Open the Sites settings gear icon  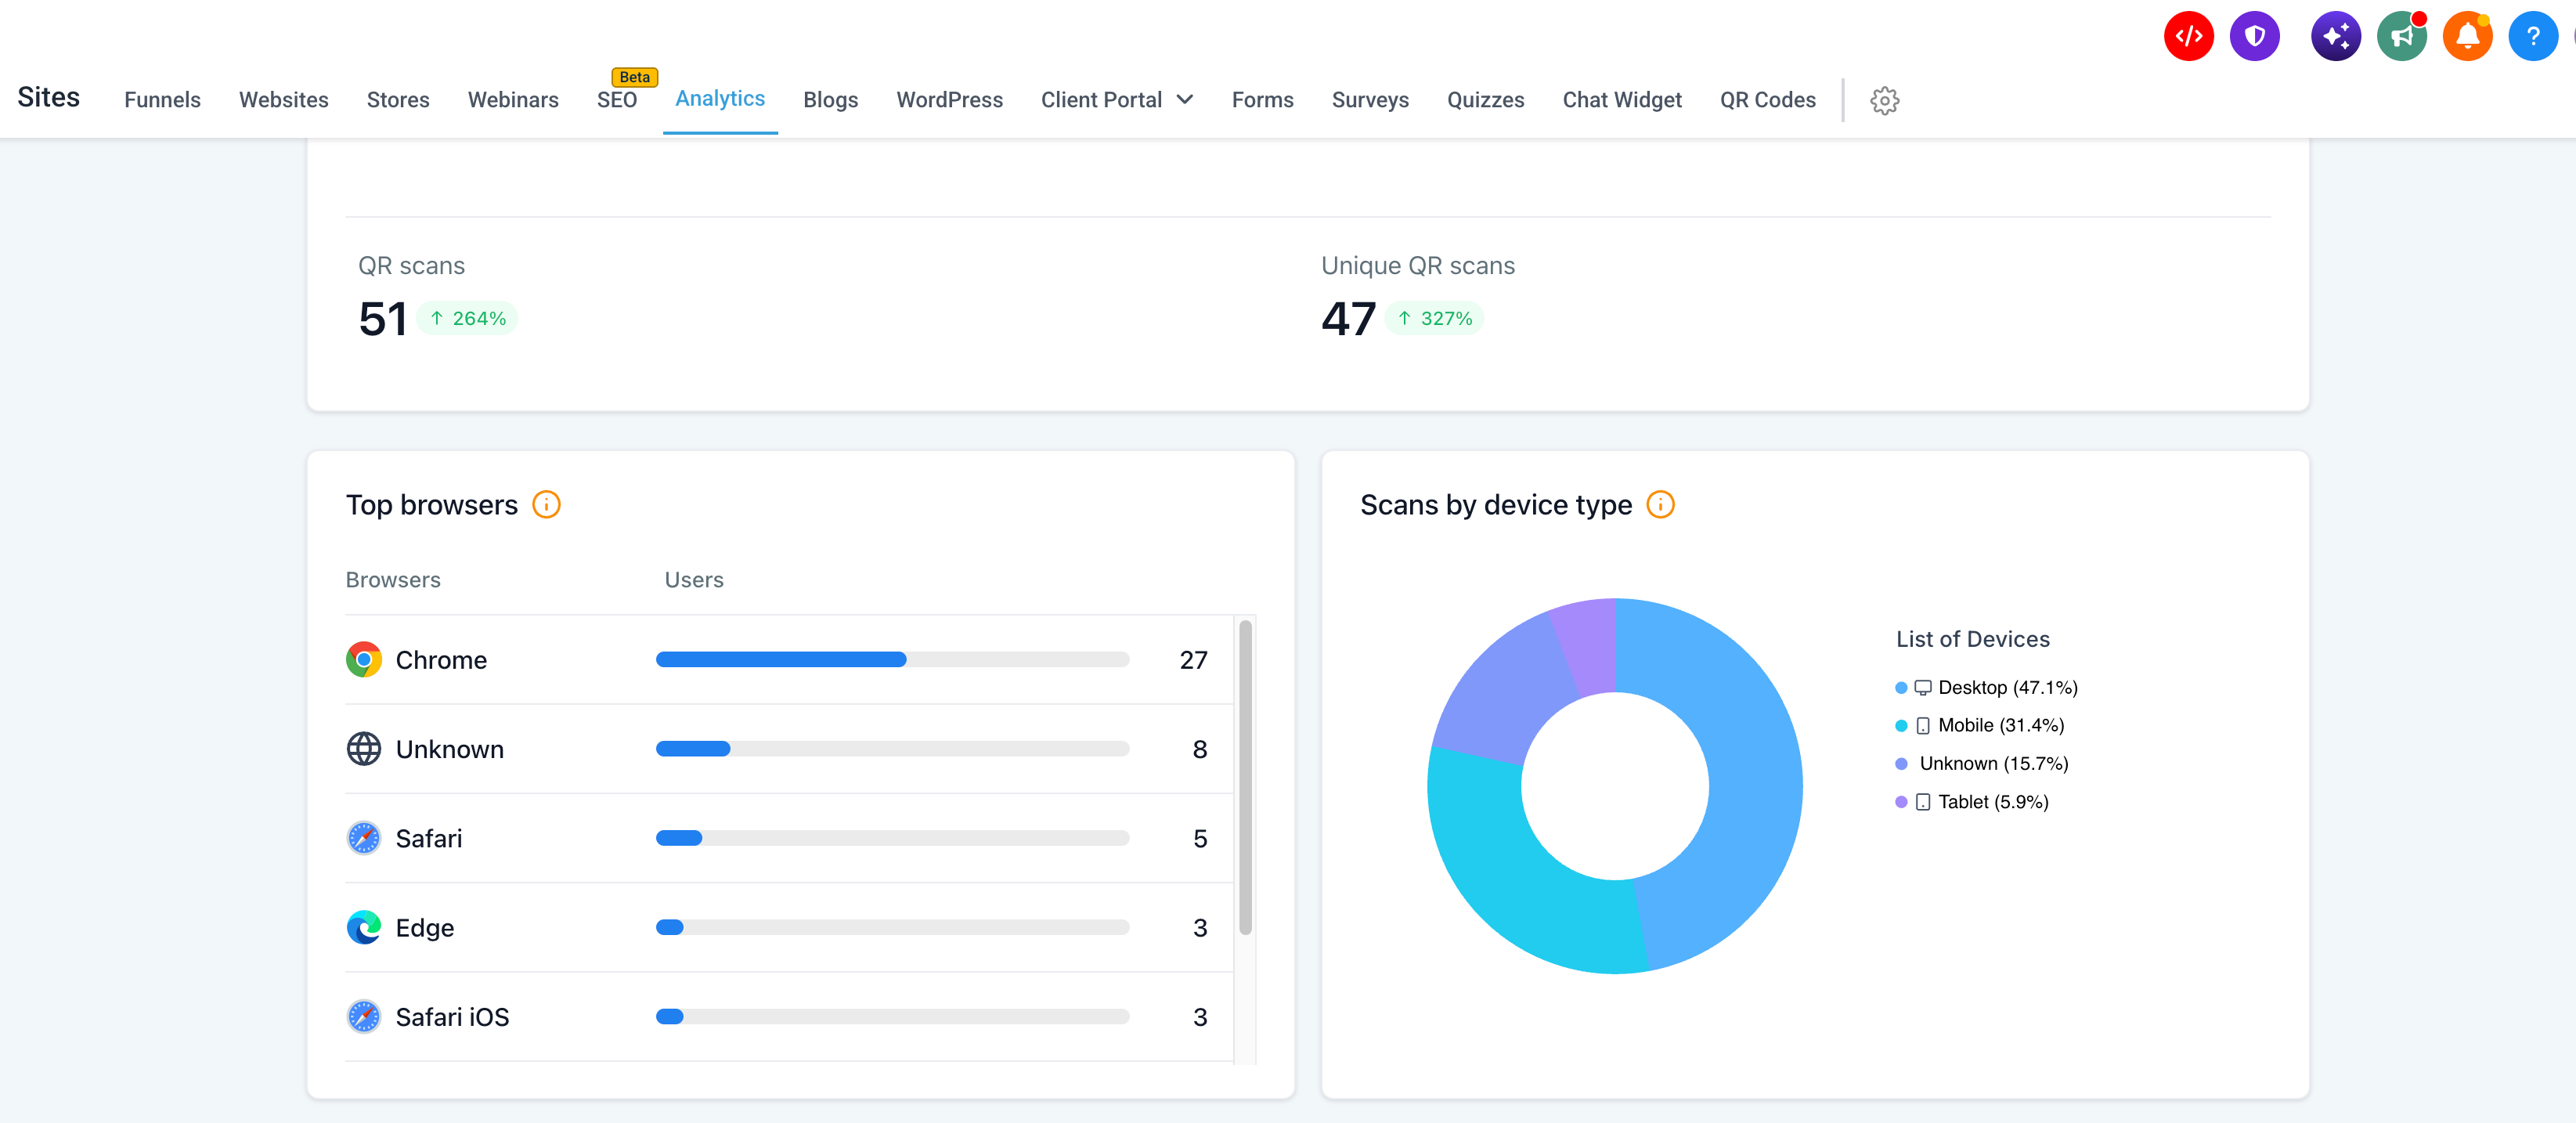pos(1884,100)
